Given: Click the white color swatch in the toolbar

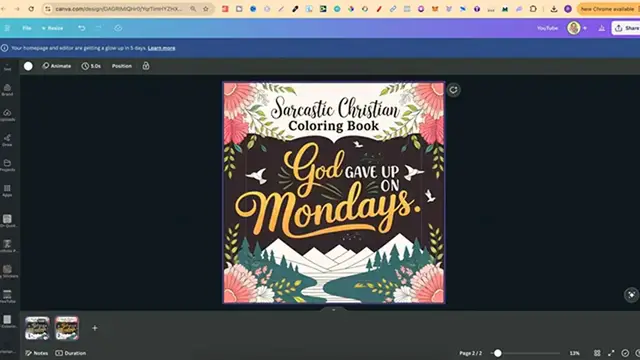Looking at the screenshot, I should pos(28,66).
